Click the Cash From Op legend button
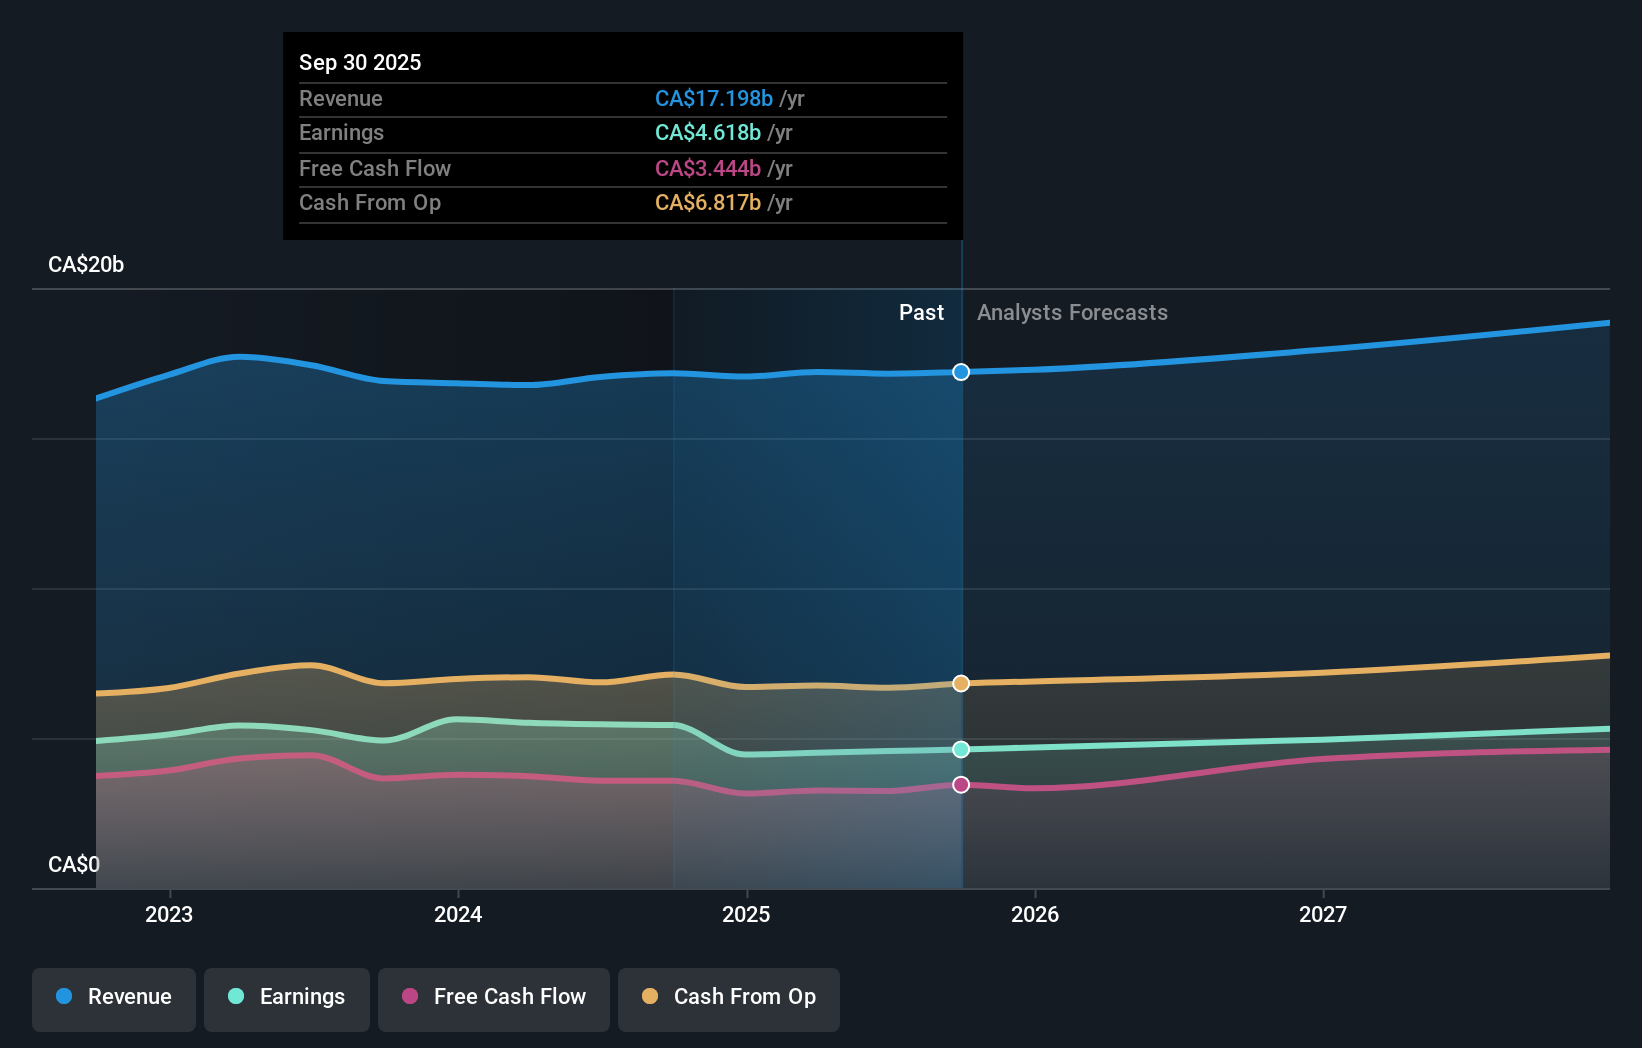This screenshot has width=1642, height=1048. pyautogui.click(x=728, y=998)
